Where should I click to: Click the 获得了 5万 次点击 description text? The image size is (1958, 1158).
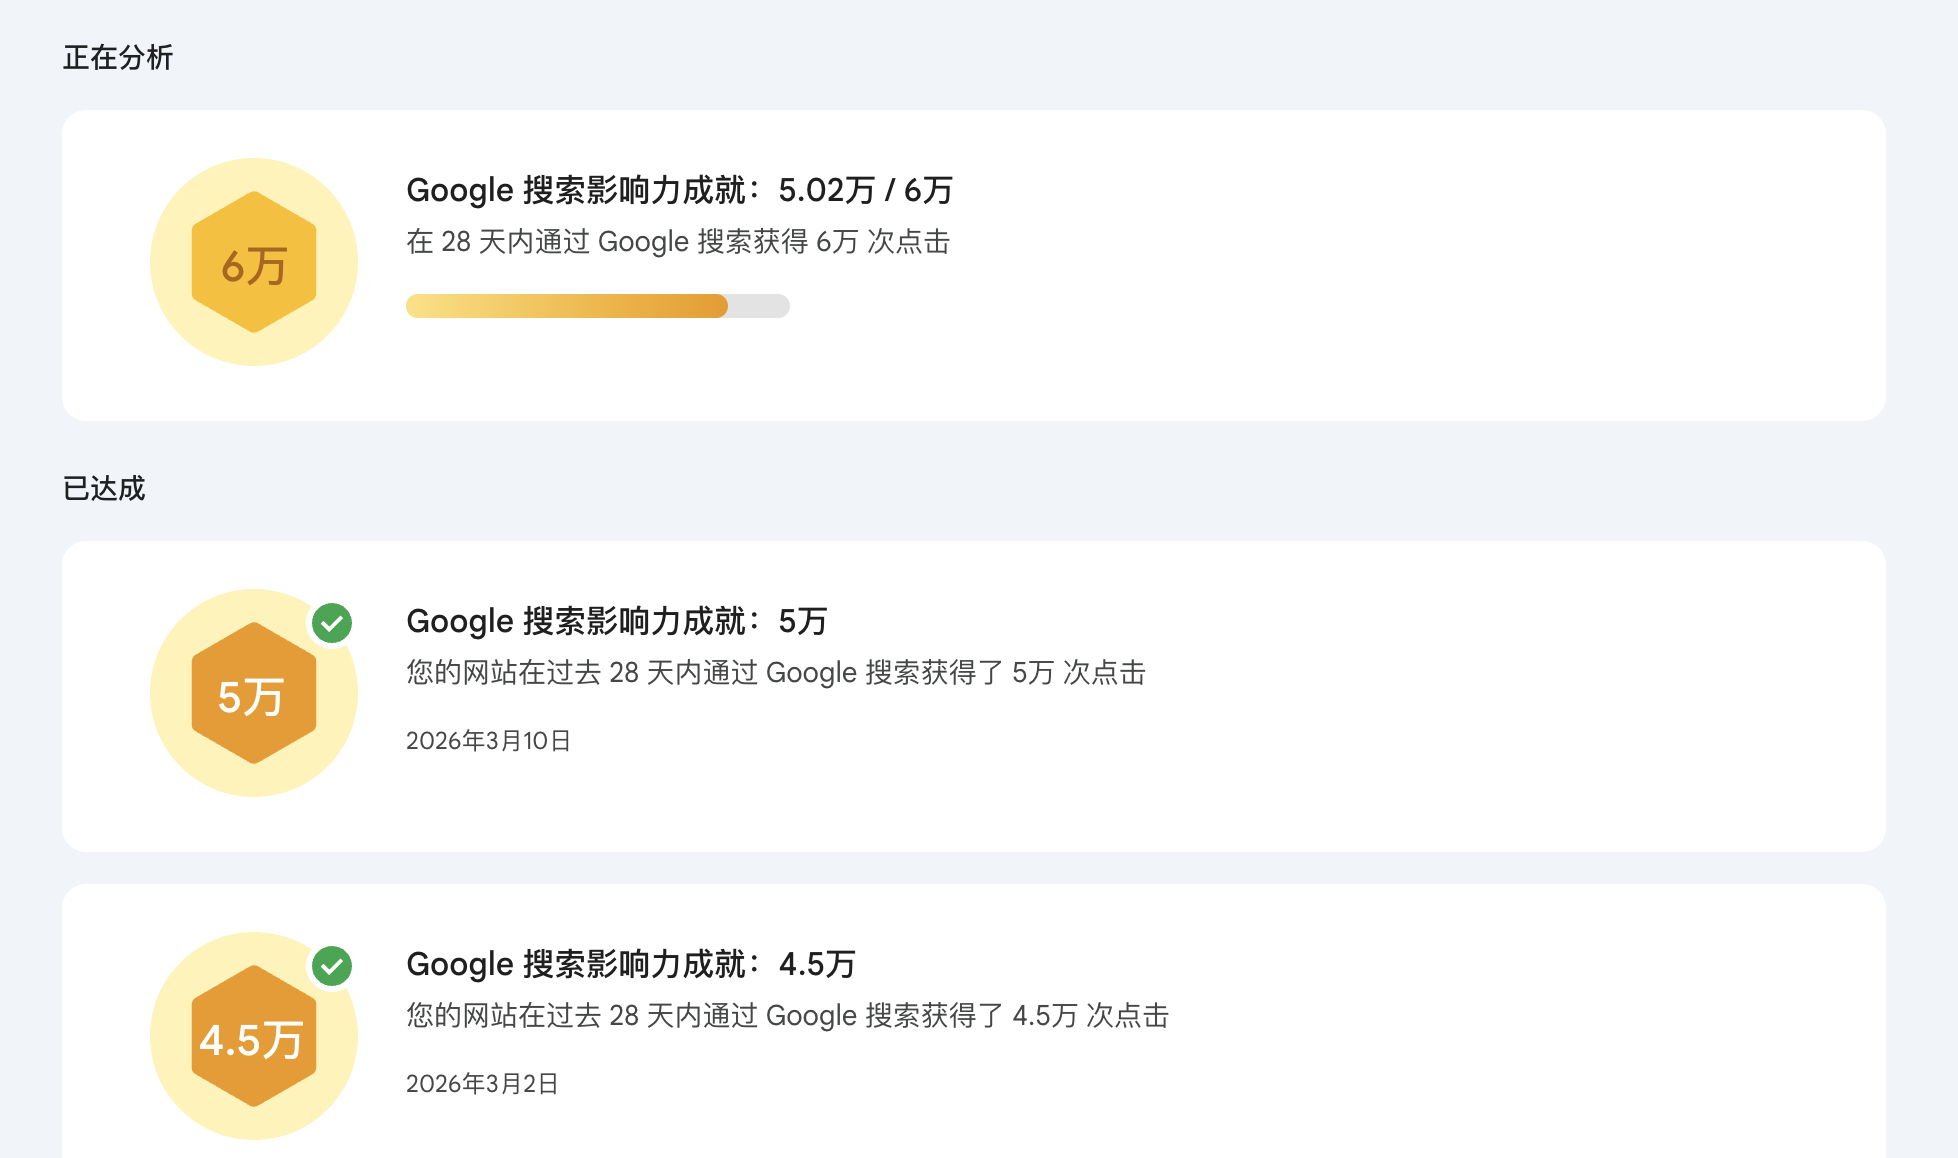coord(776,673)
